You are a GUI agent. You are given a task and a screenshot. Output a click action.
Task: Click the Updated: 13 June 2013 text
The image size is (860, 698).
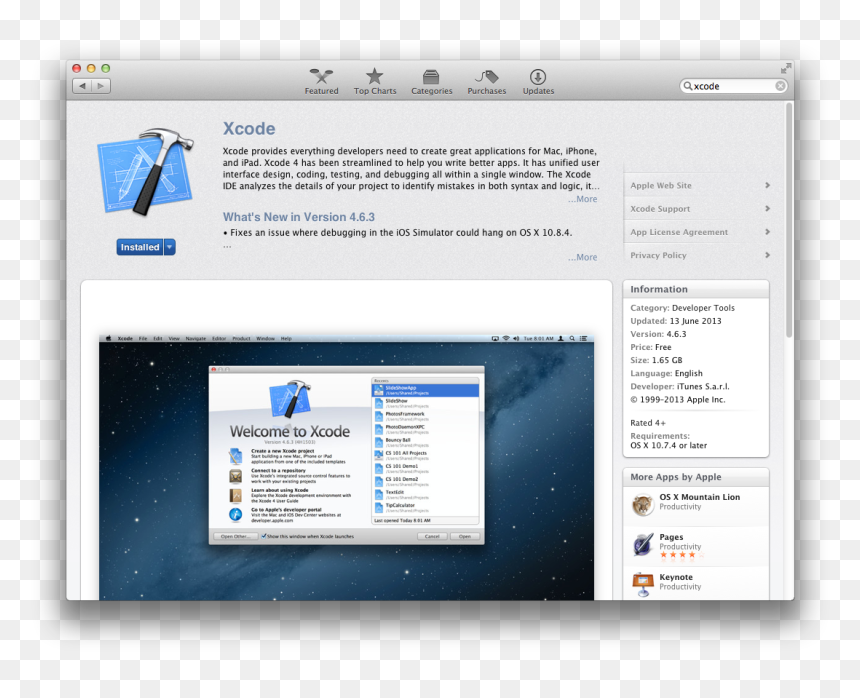click(676, 321)
